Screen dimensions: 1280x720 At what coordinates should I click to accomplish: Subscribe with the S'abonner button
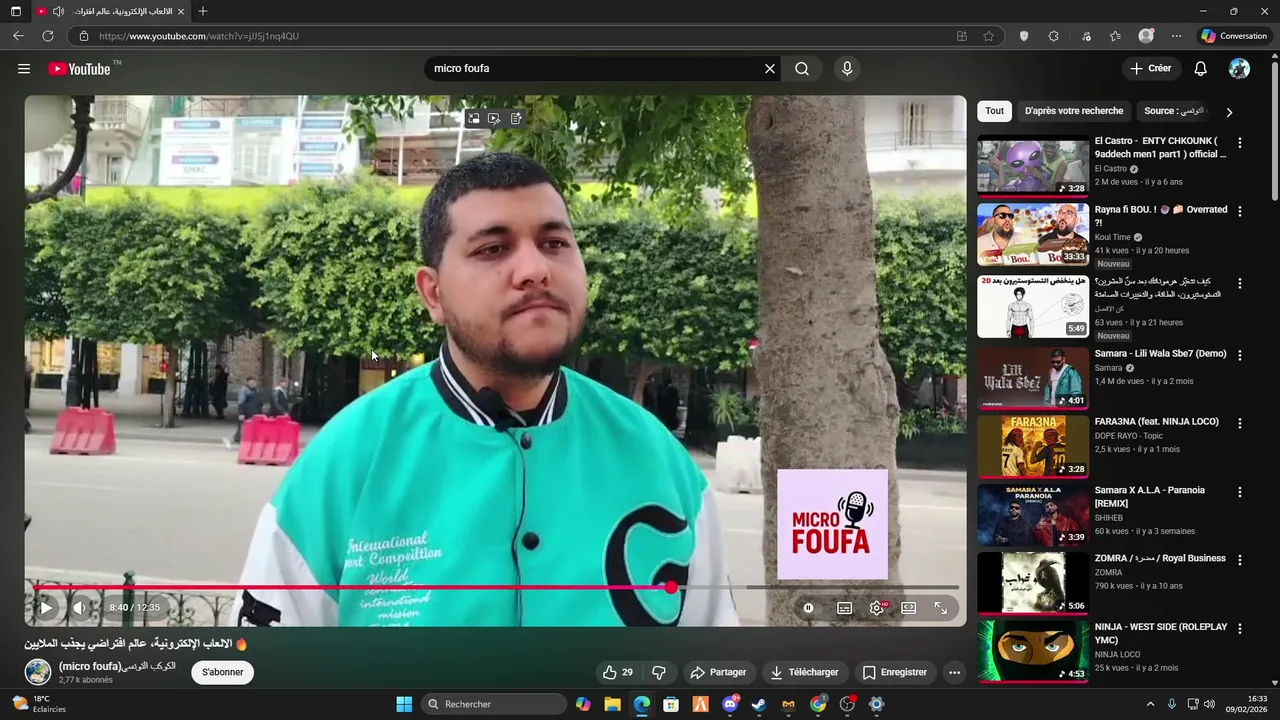223,672
